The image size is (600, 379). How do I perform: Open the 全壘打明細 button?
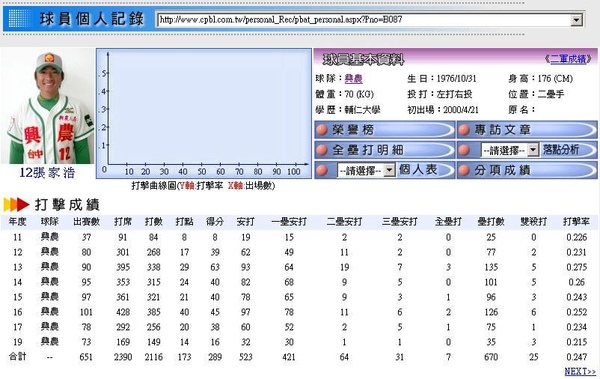pos(385,150)
